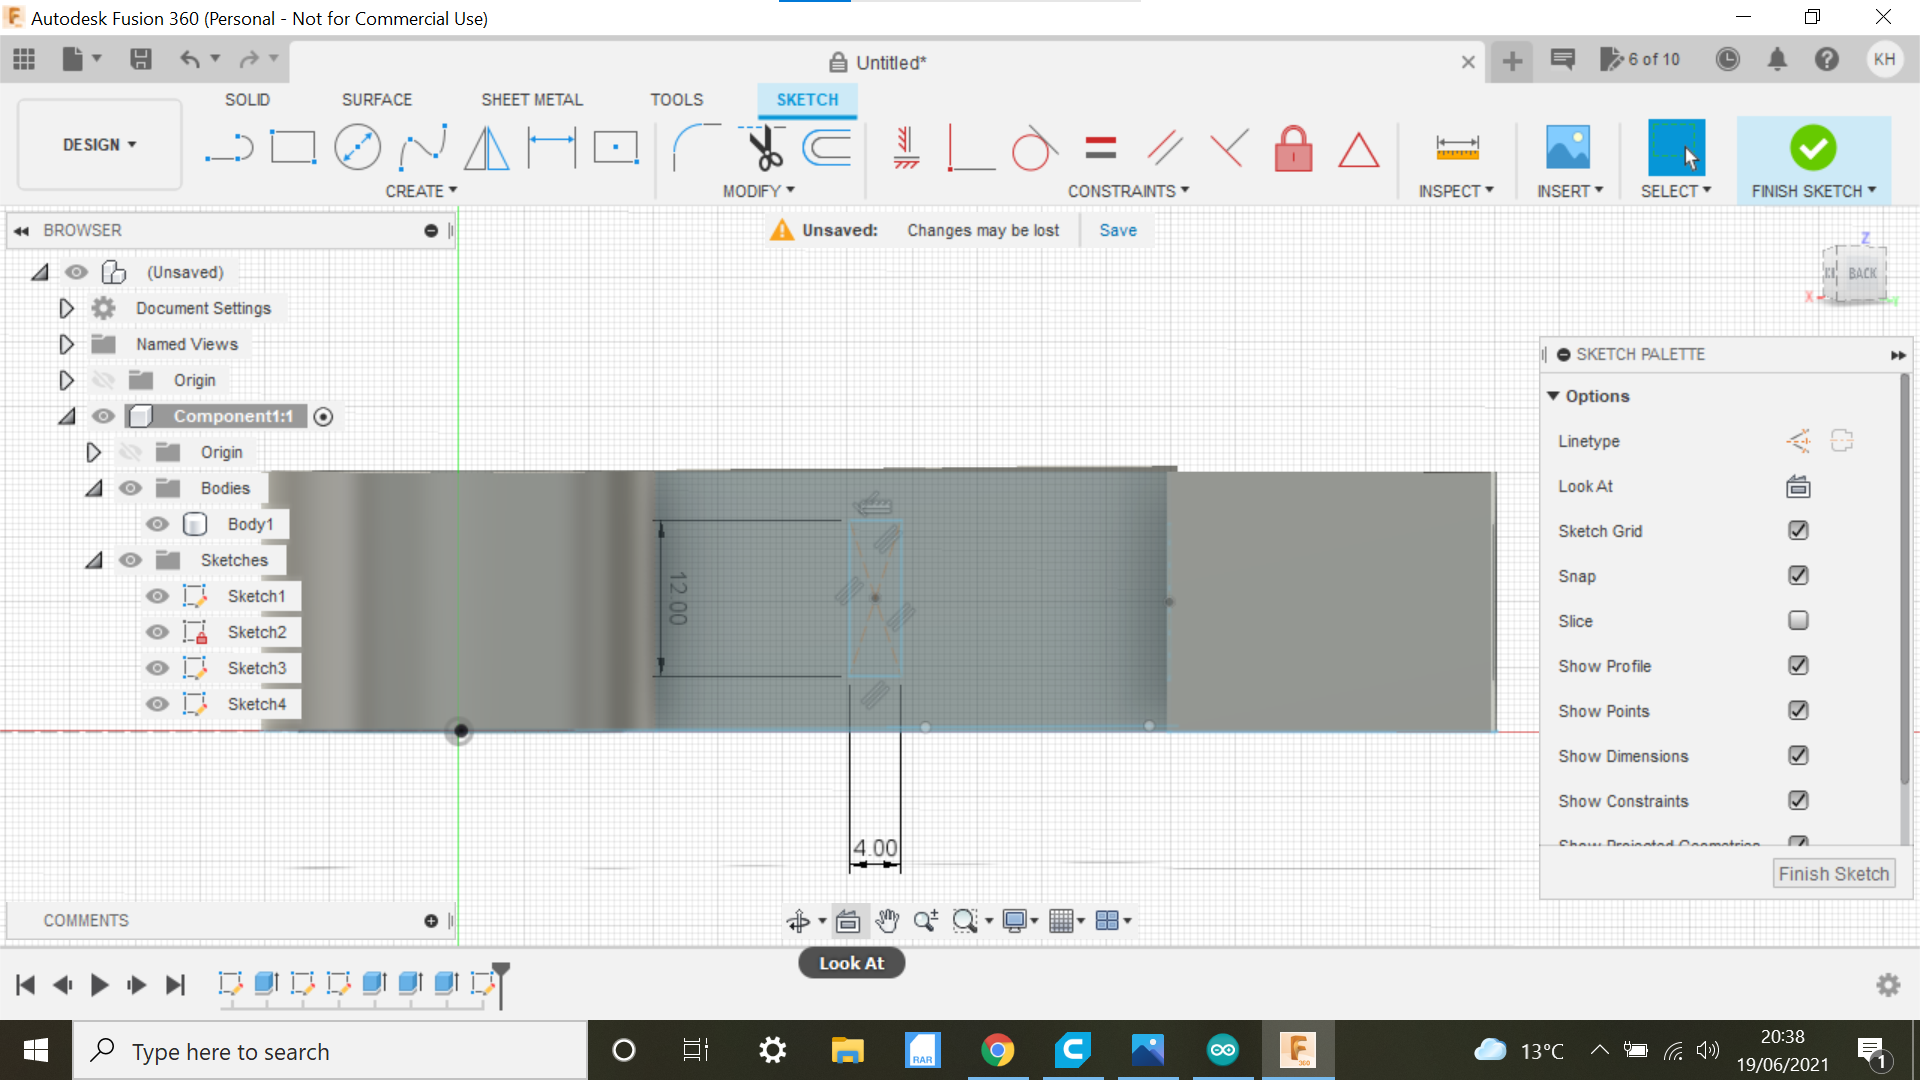Click the Look At icon in Sketch Palette
This screenshot has width=1920, height=1080.
point(1798,487)
